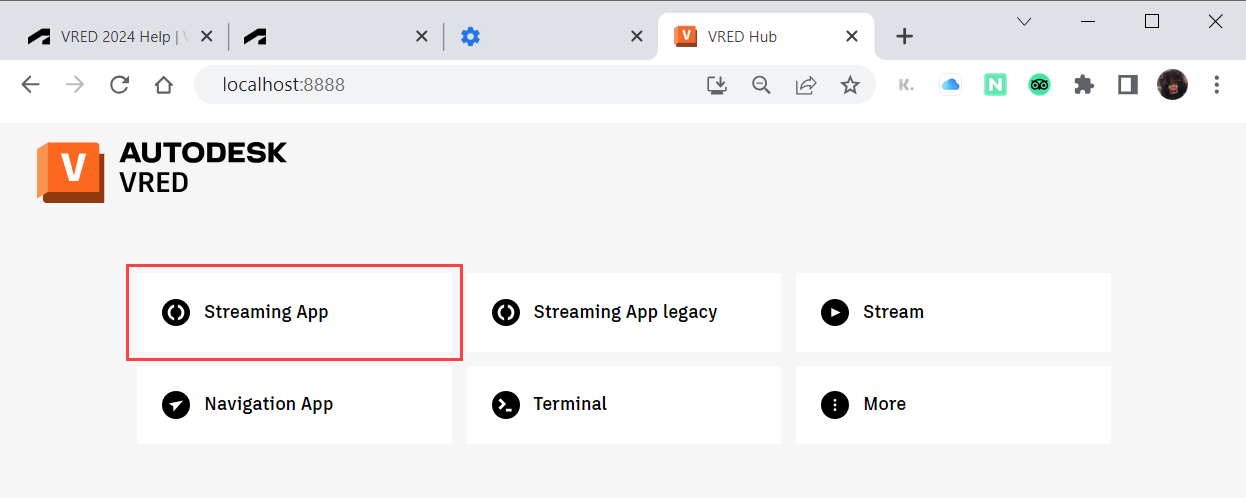Minimize the browser window
This screenshot has height=498, width=1246.
pos(1088,21)
